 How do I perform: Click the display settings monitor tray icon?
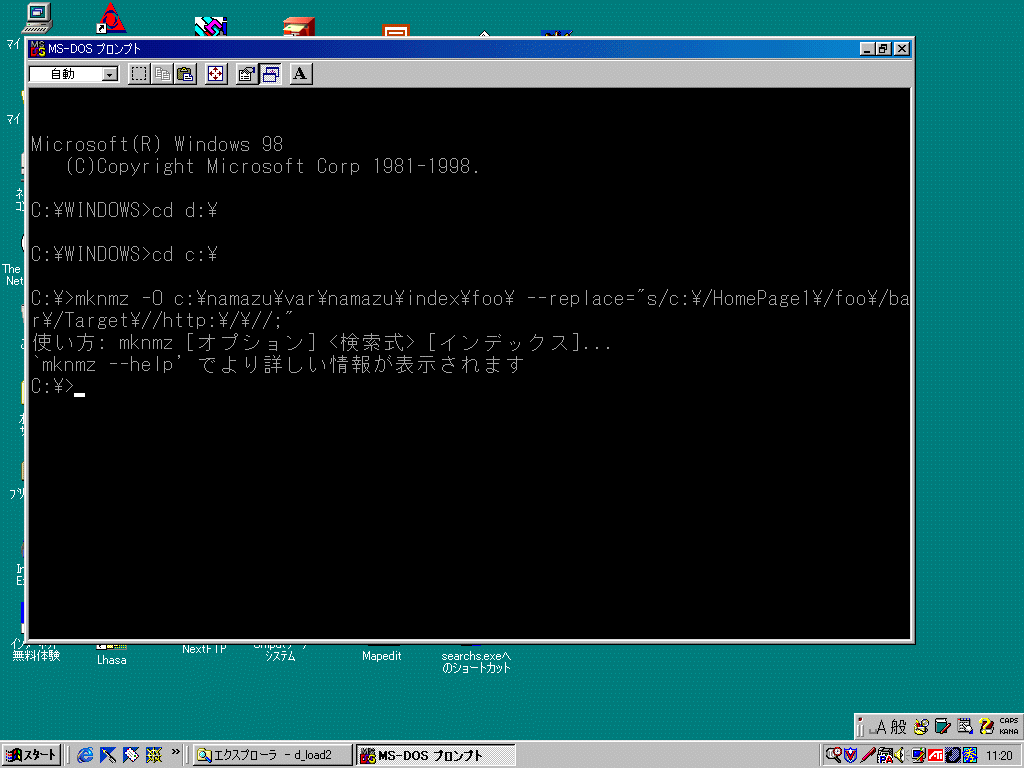tap(918, 755)
